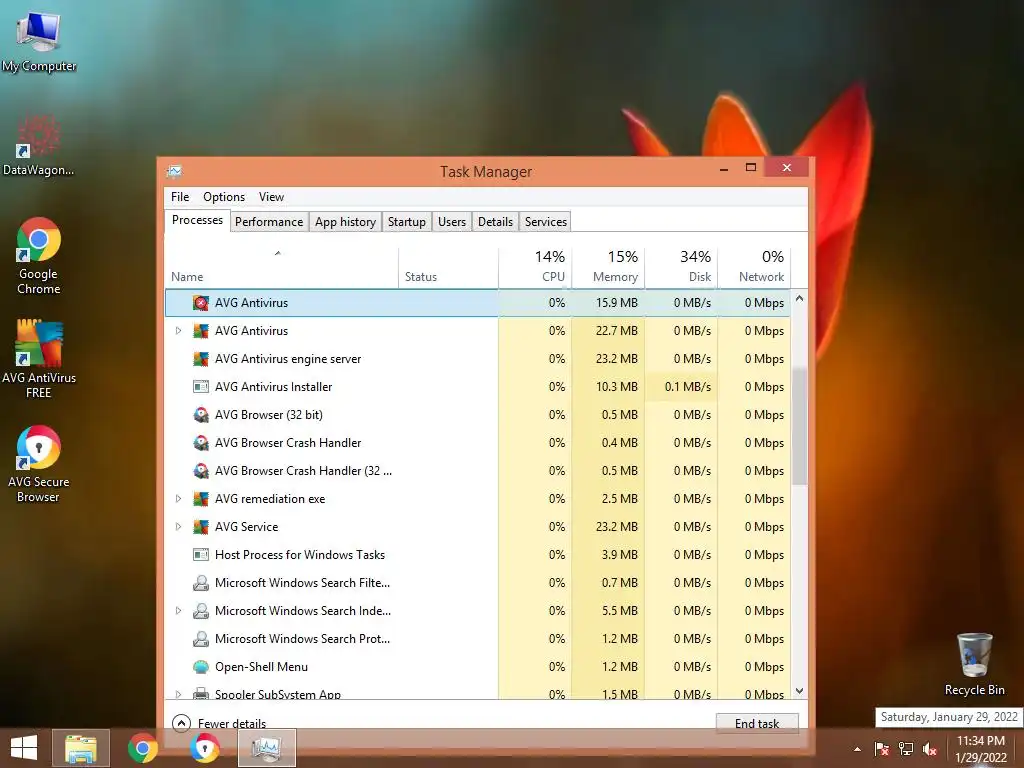The image size is (1024, 768).
Task: Click Open-Shell Menu process icon
Action: 201,667
